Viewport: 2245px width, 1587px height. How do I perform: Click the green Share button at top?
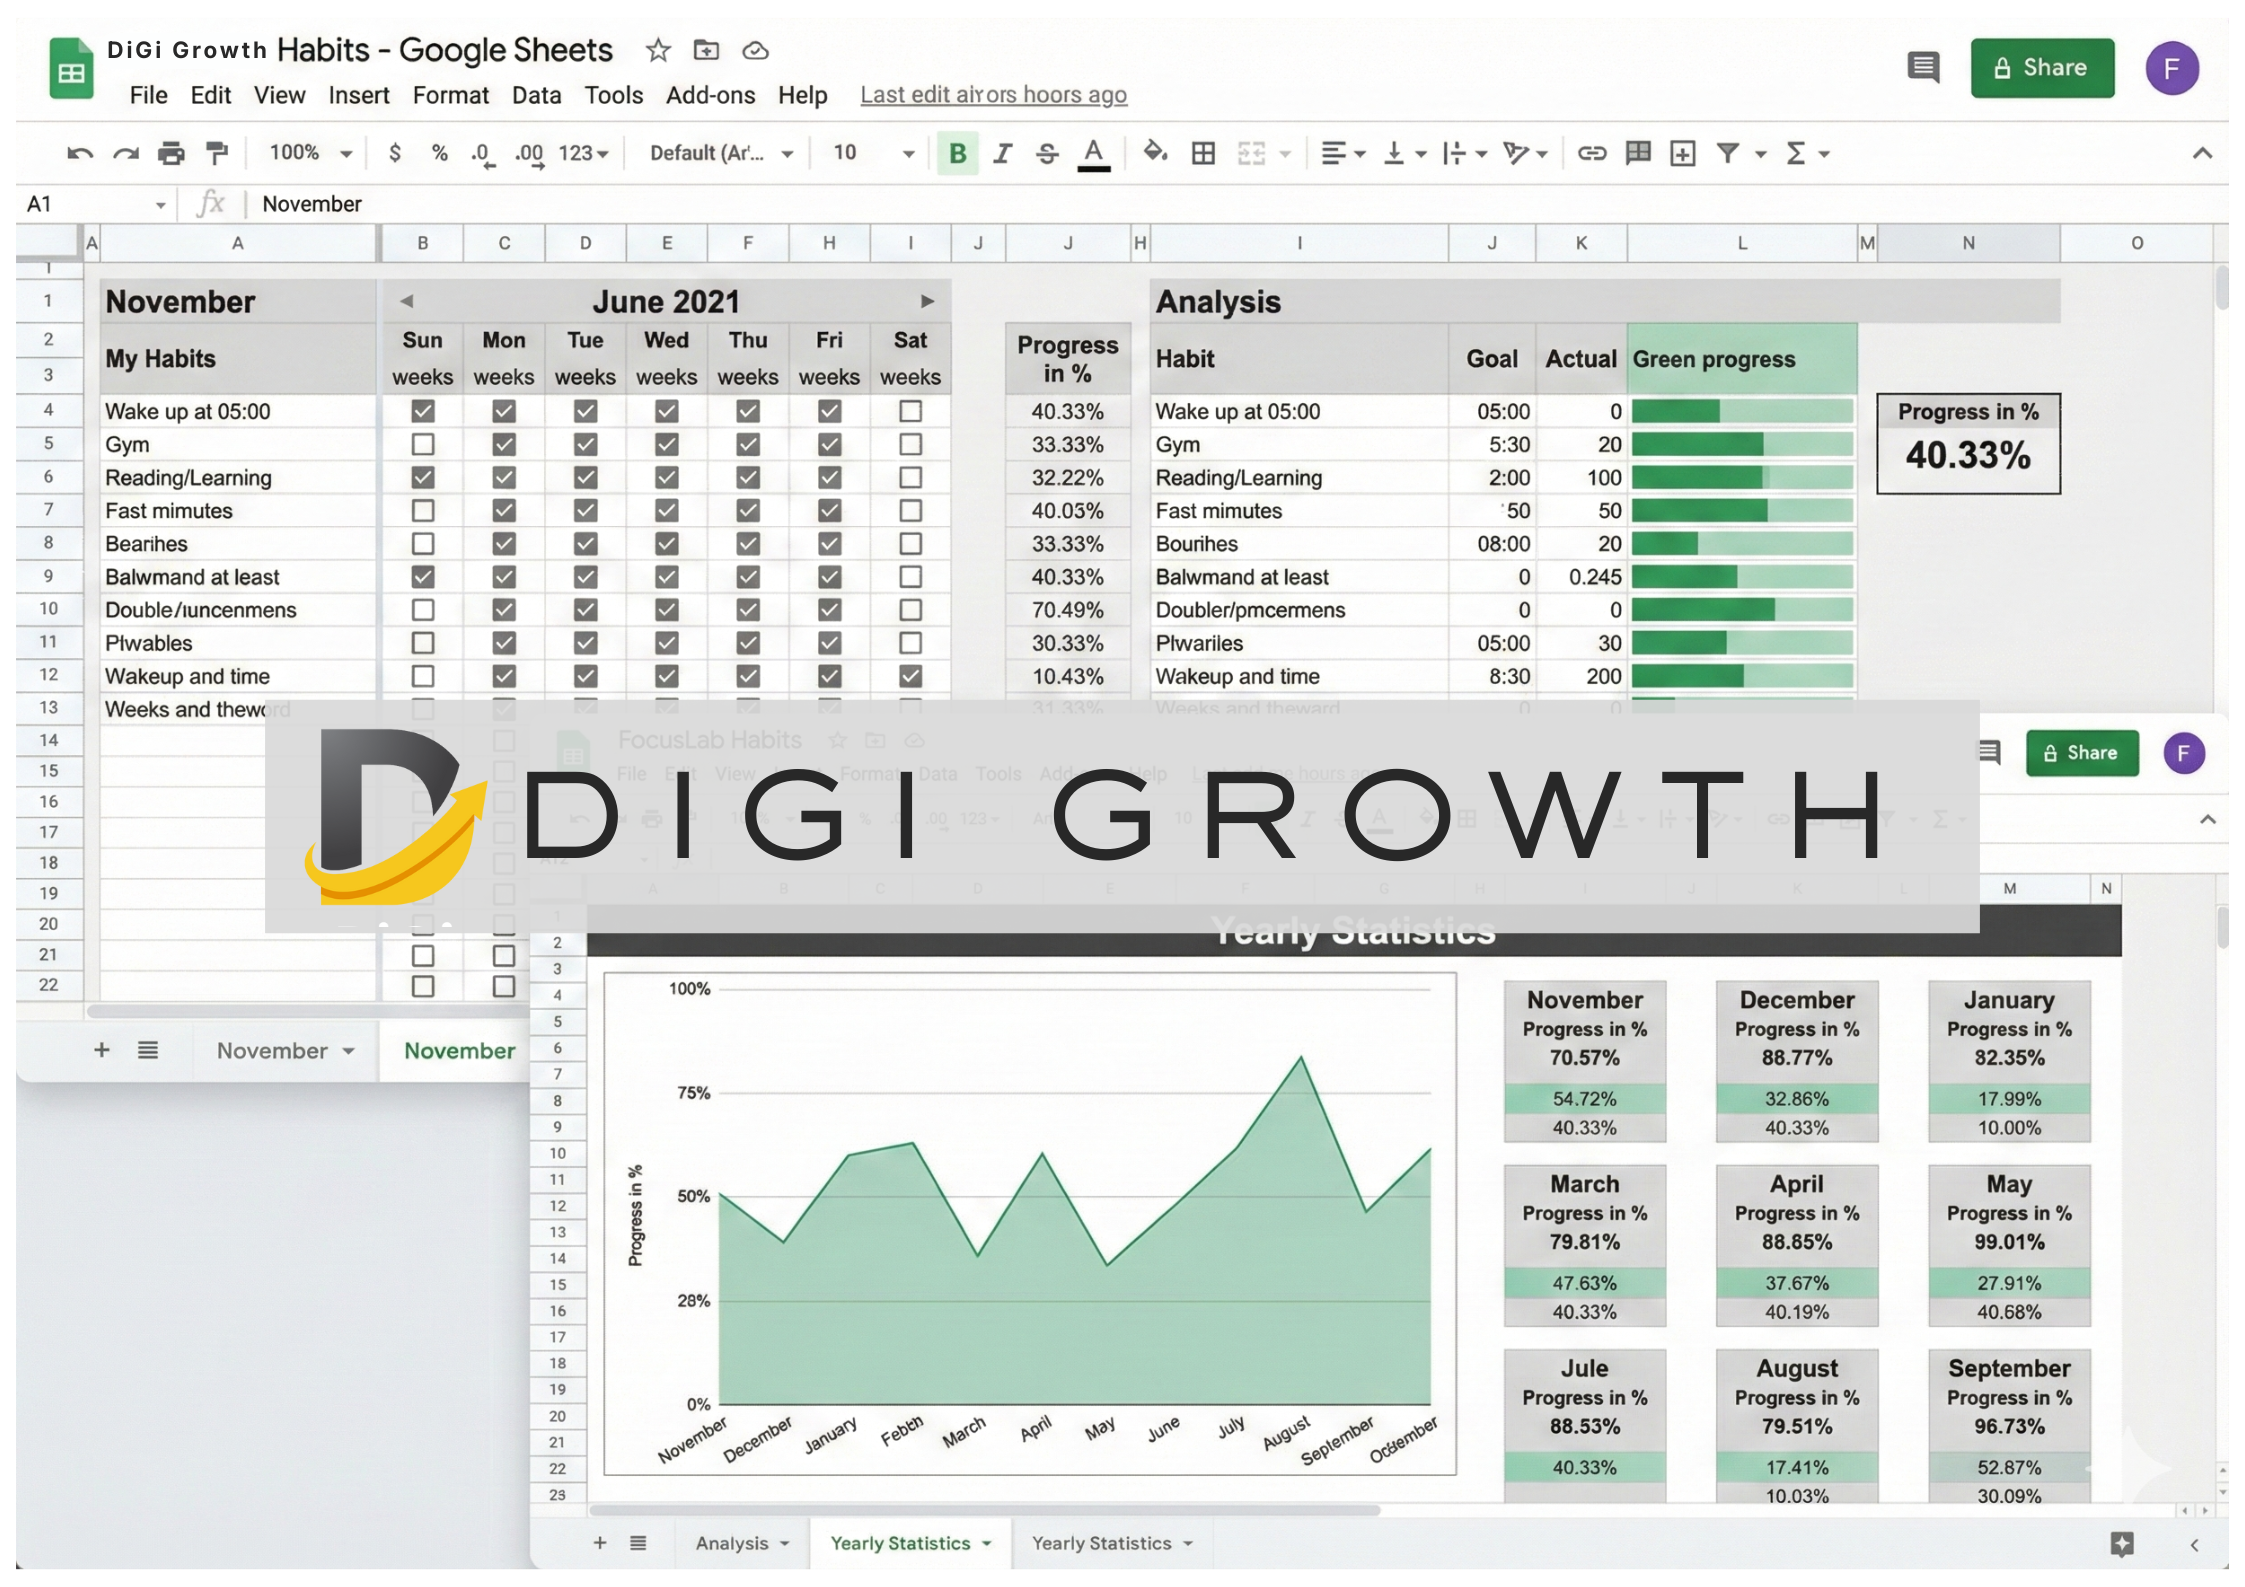coord(2042,68)
